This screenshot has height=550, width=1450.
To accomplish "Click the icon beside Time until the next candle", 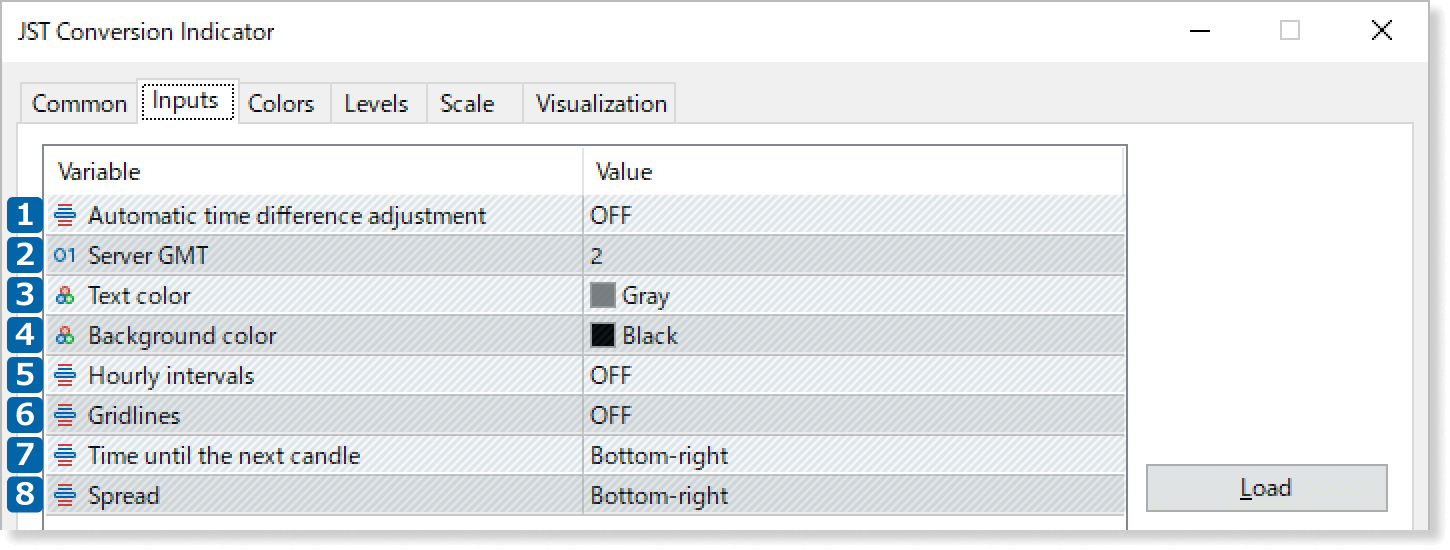I will pos(66,456).
